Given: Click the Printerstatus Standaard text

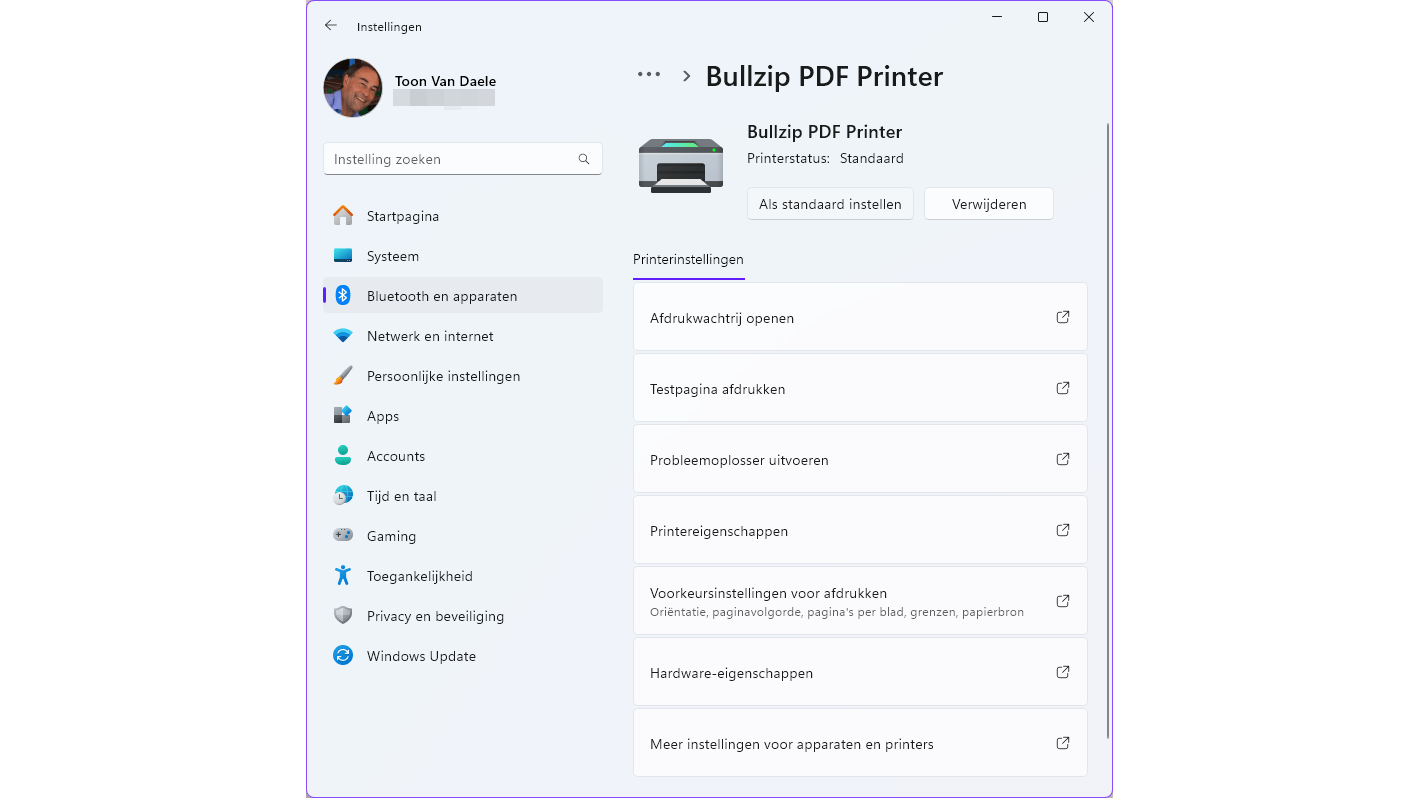Looking at the screenshot, I should [825, 158].
